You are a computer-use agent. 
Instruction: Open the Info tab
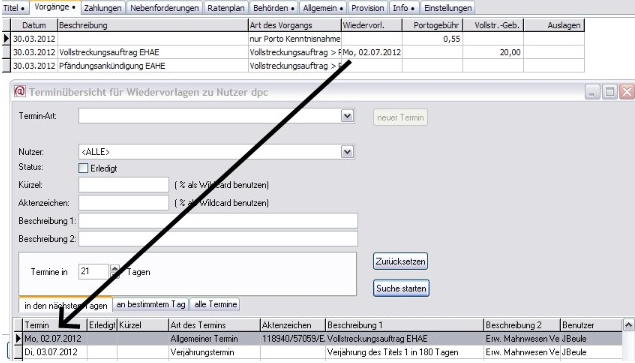click(x=403, y=8)
